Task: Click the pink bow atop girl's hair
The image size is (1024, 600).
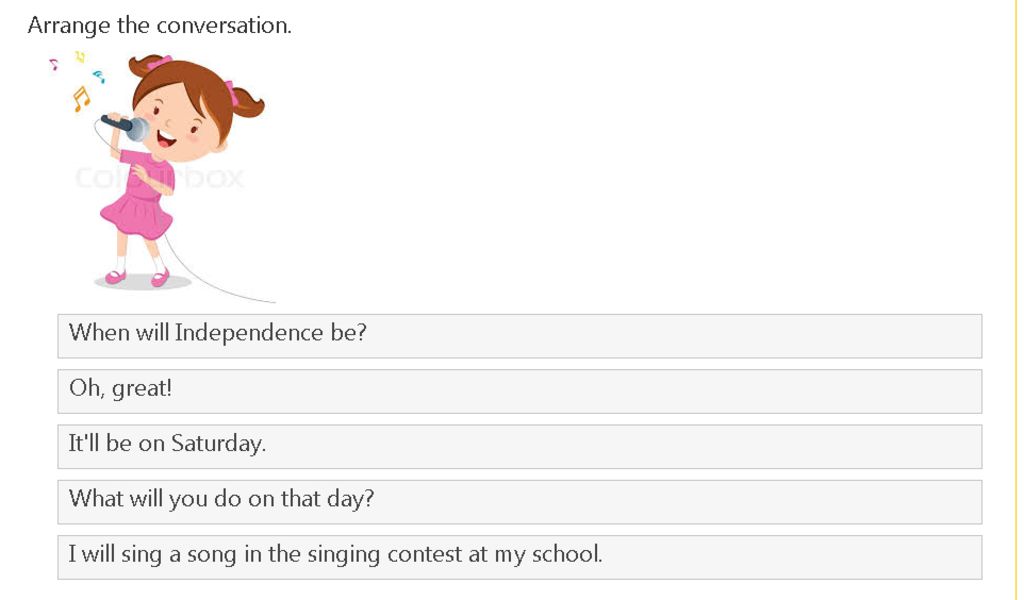Action: click(159, 63)
